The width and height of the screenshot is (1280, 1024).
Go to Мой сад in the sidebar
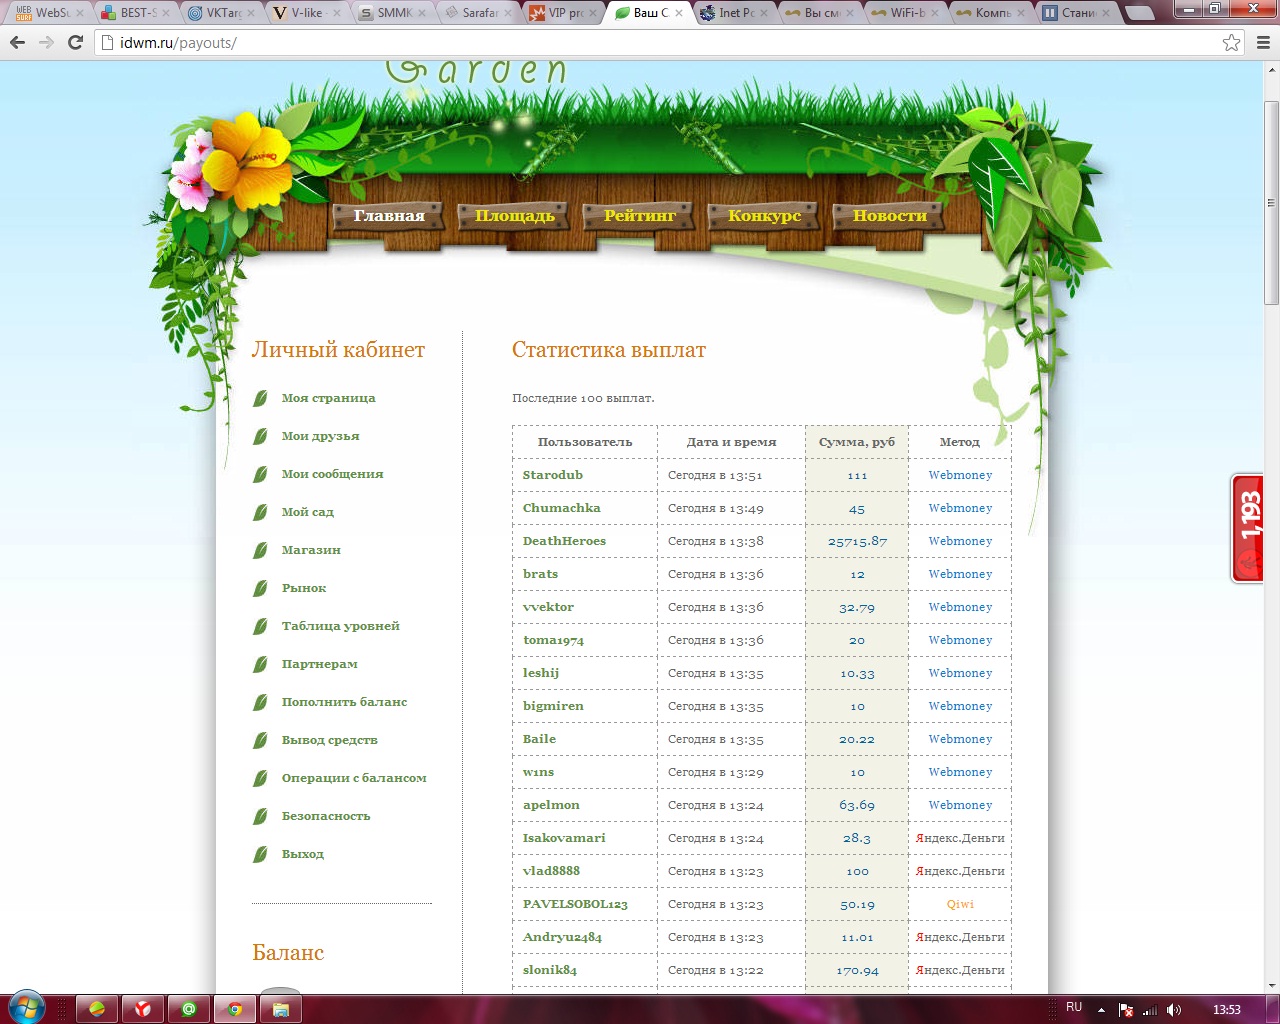307,512
